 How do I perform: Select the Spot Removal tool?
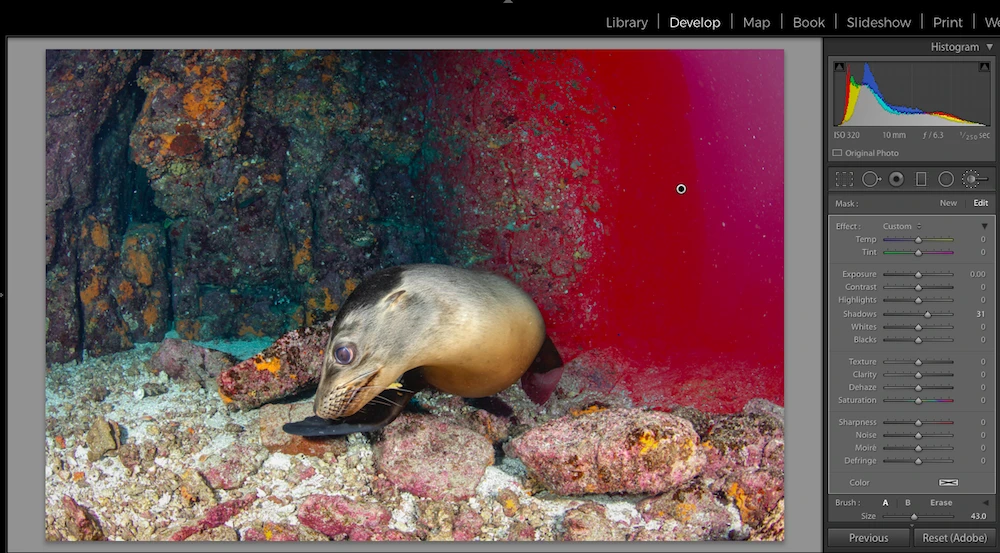pos(871,179)
